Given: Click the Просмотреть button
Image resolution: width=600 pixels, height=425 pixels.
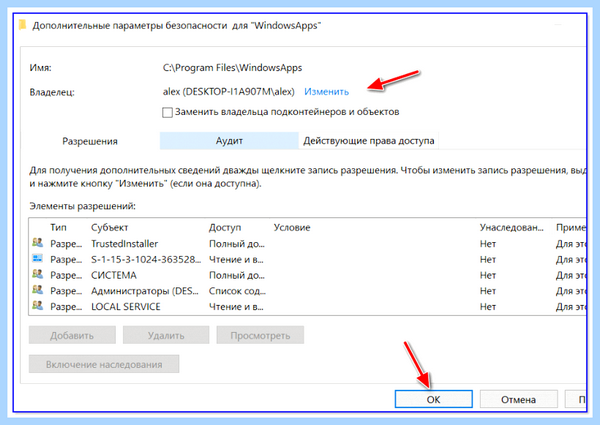Looking at the screenshot, I should coord(260,335).
